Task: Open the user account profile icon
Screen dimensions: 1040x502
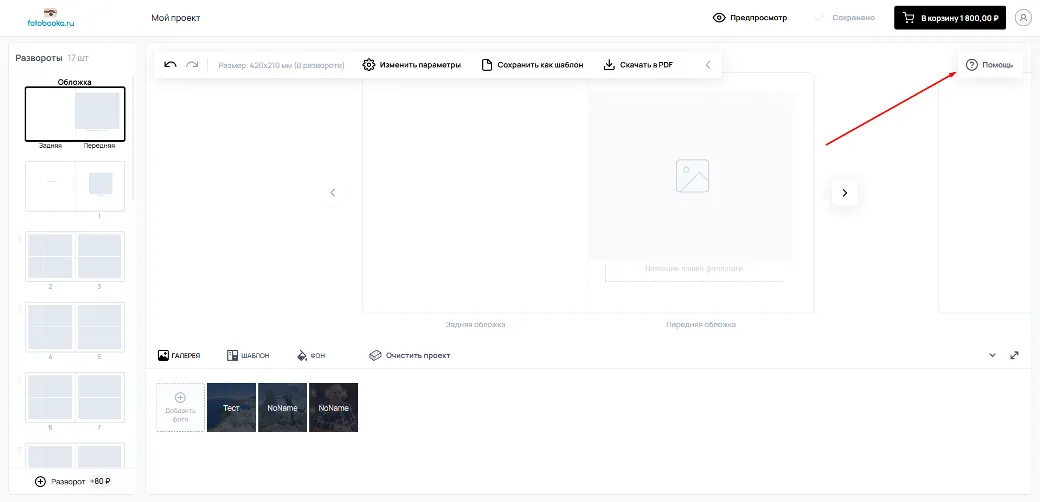Action: point(1022,18)
